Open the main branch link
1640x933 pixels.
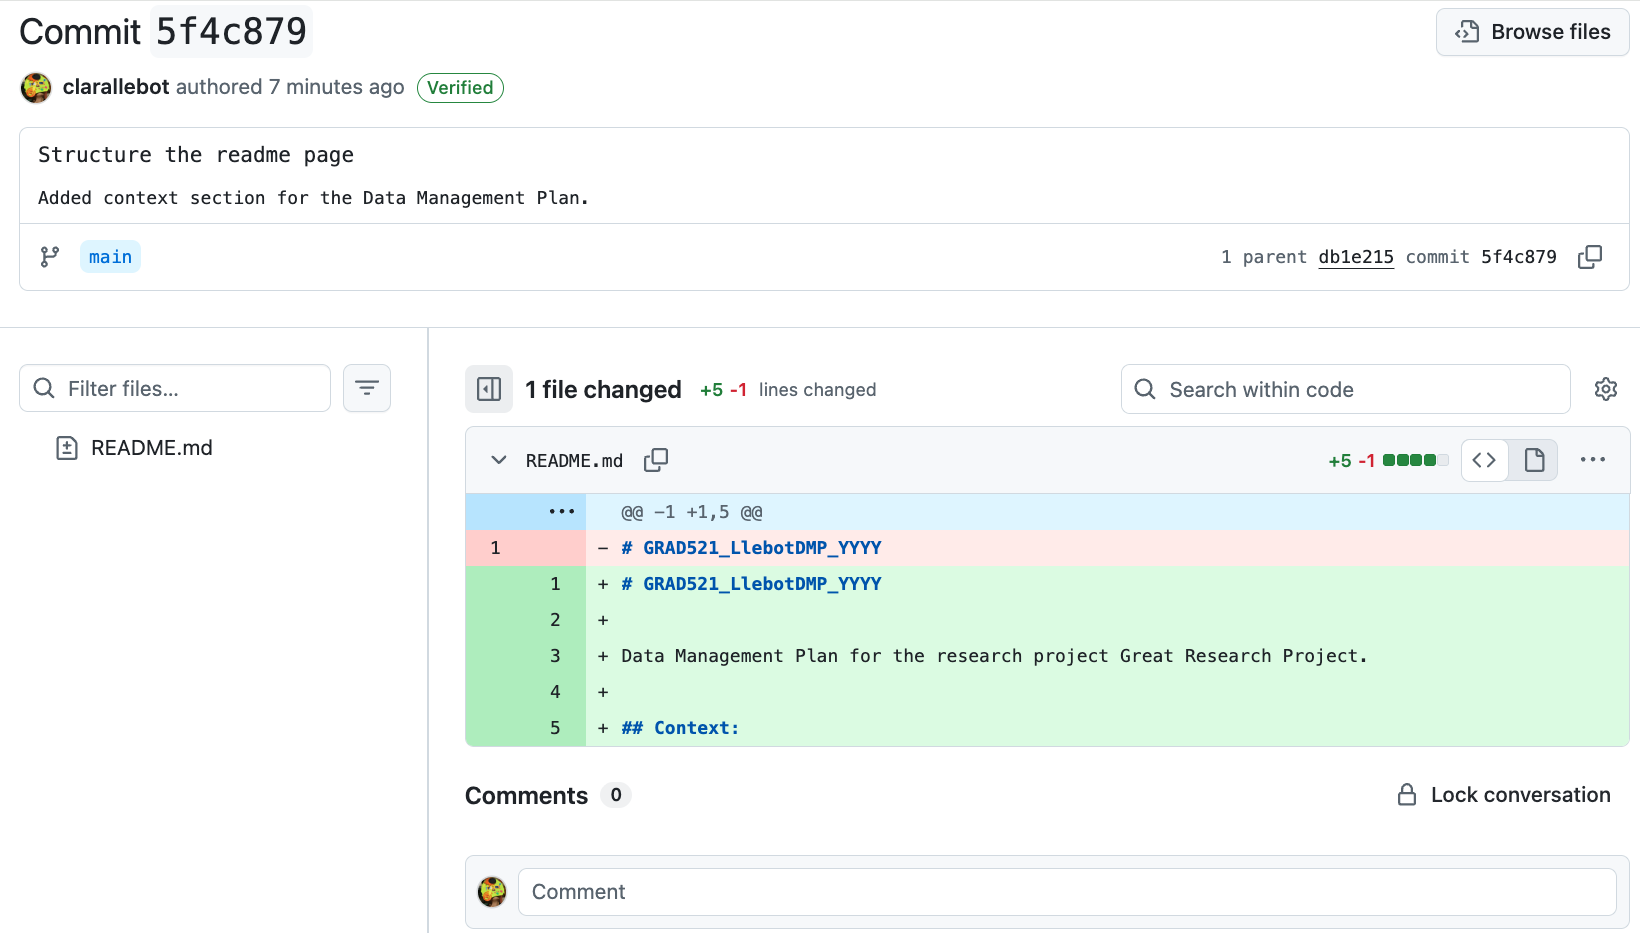110,257
